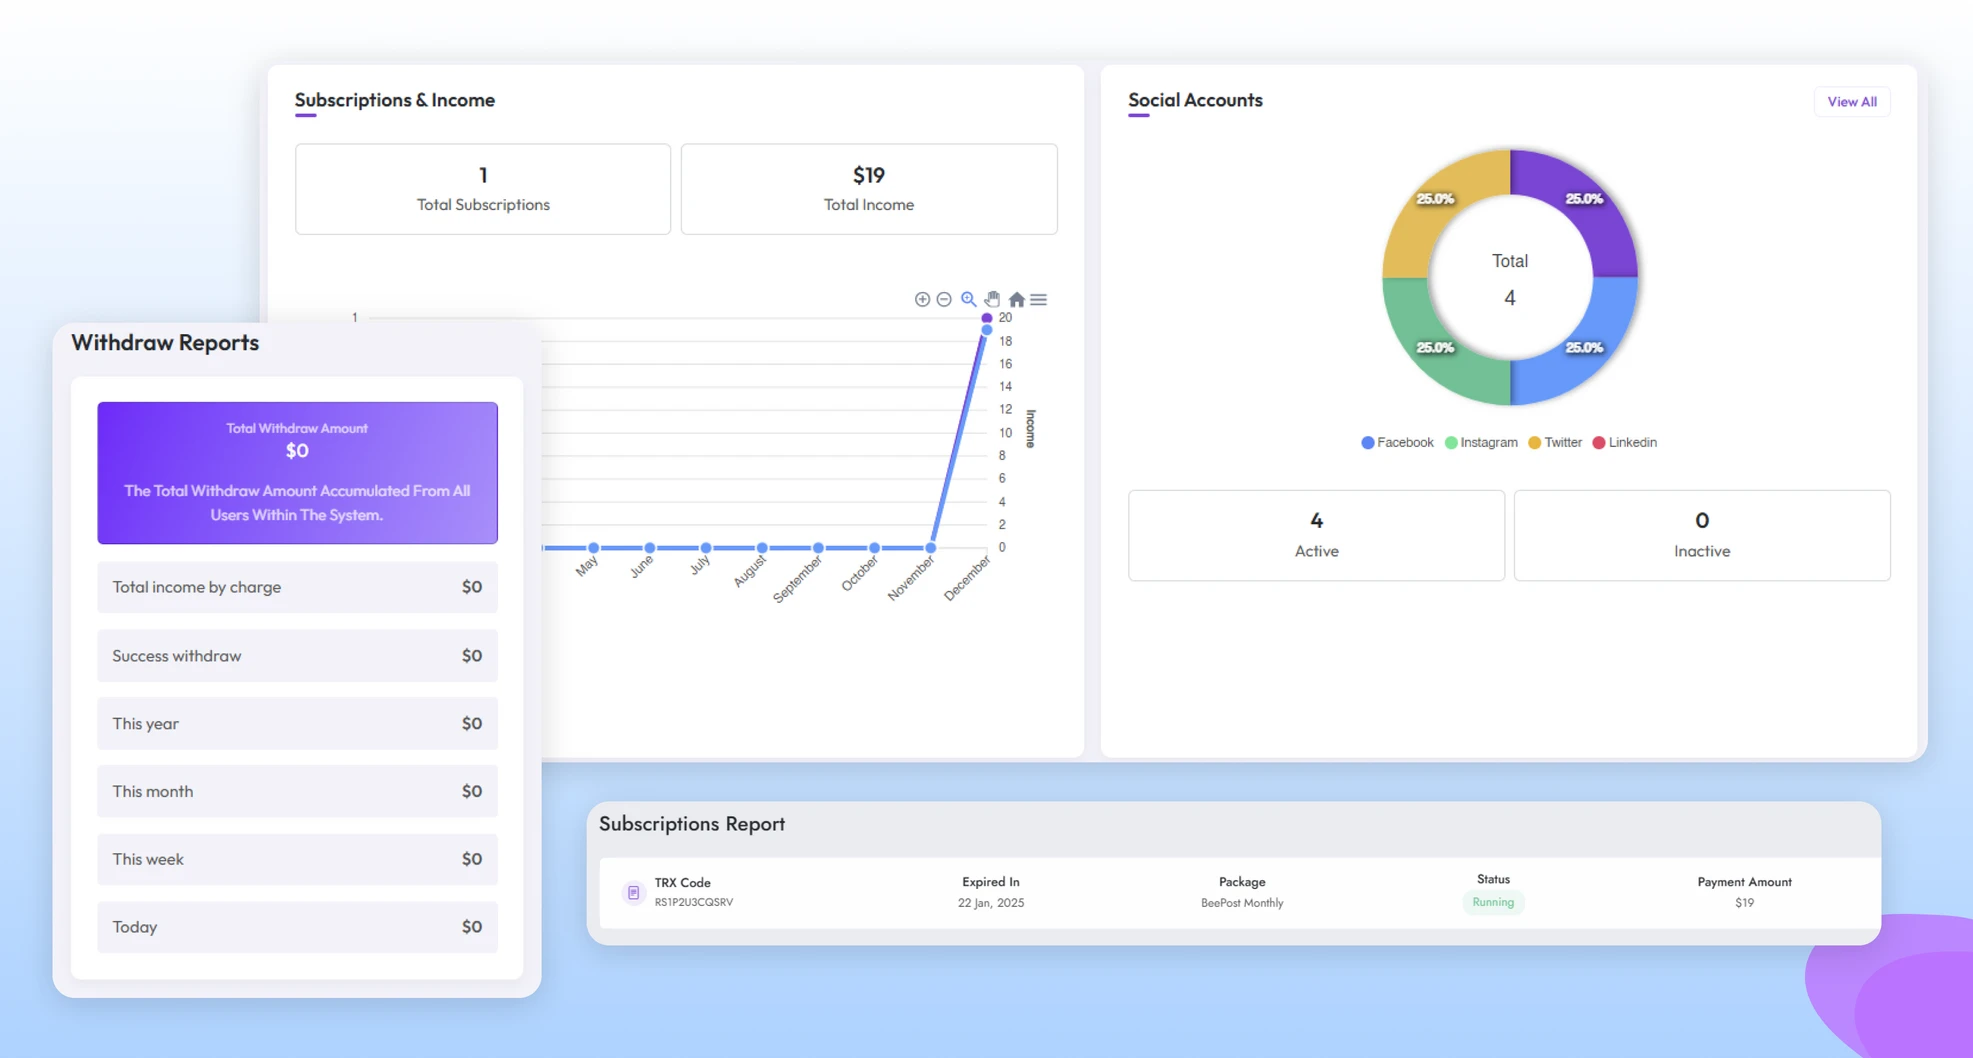The height and width of the screenshot is (1058, 1973).
Task: Click the Inactive accounts card
Action: [1701, 535]
